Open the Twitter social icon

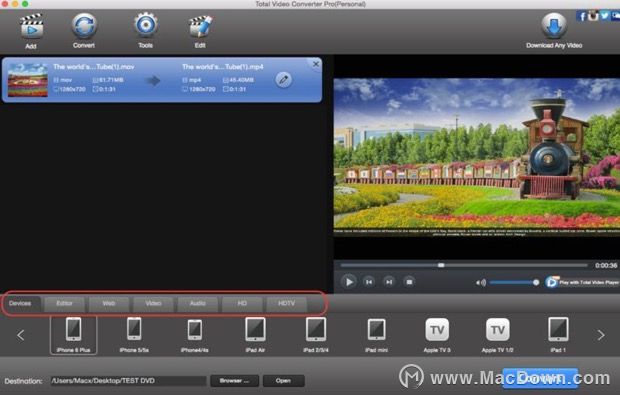point(604,16)
